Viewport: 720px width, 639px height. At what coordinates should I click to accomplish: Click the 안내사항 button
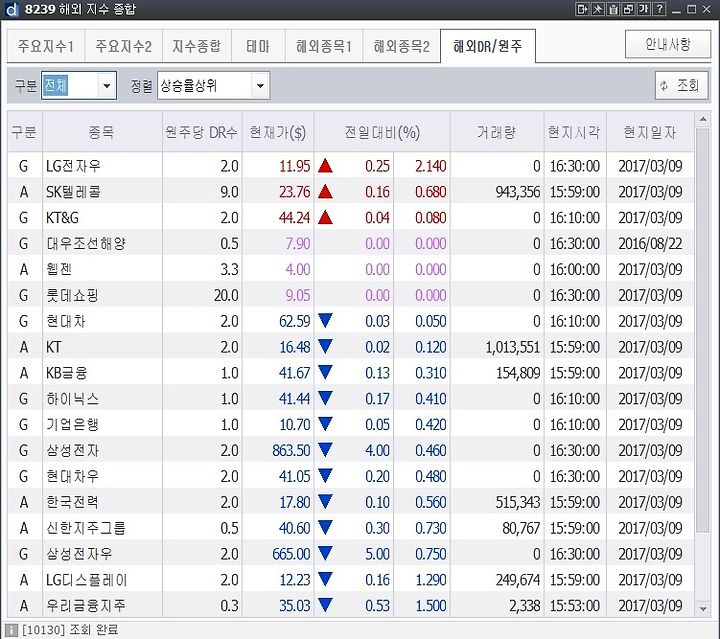(x=668, y=44)
